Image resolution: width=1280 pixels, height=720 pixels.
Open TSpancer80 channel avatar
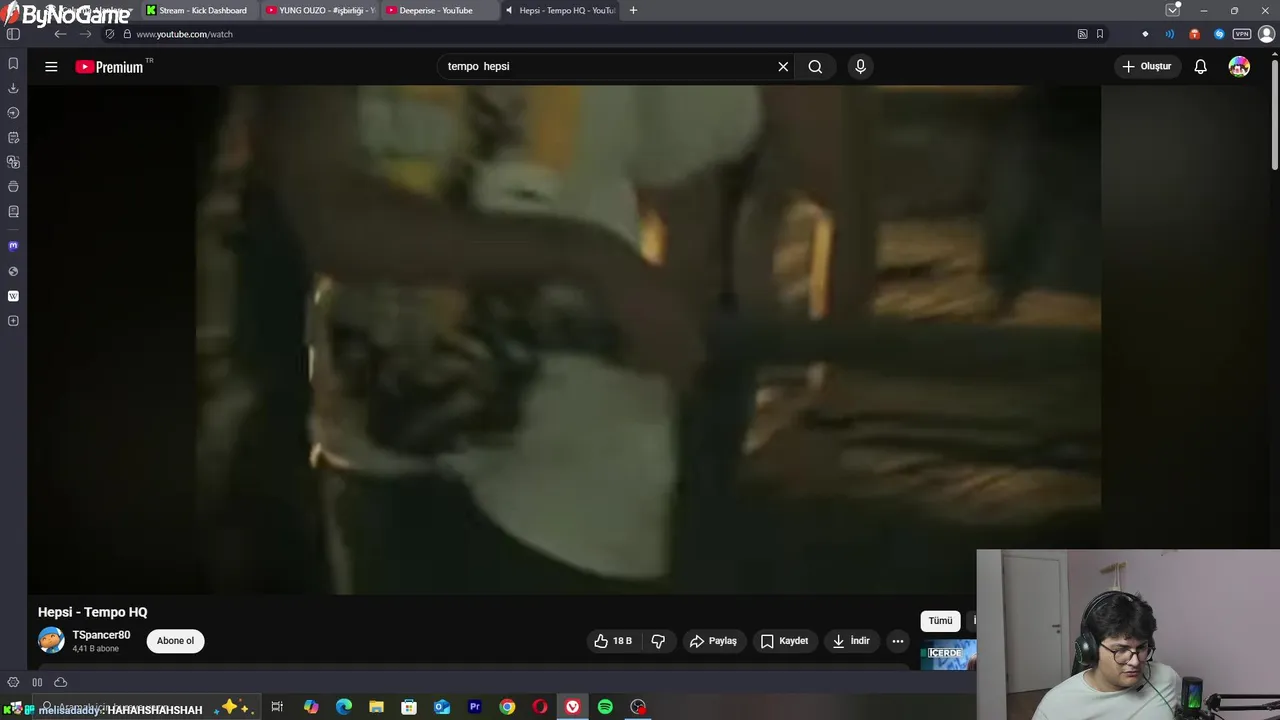click(51, 640)
